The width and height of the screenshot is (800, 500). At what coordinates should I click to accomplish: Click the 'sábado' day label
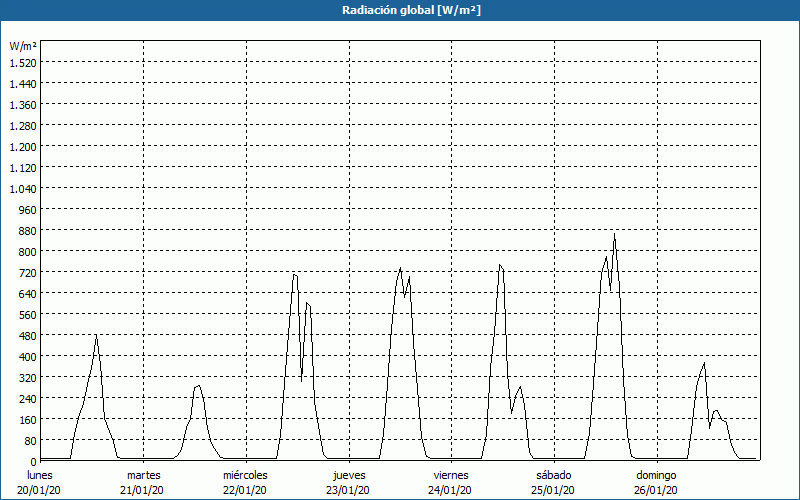tap(554, 476)
